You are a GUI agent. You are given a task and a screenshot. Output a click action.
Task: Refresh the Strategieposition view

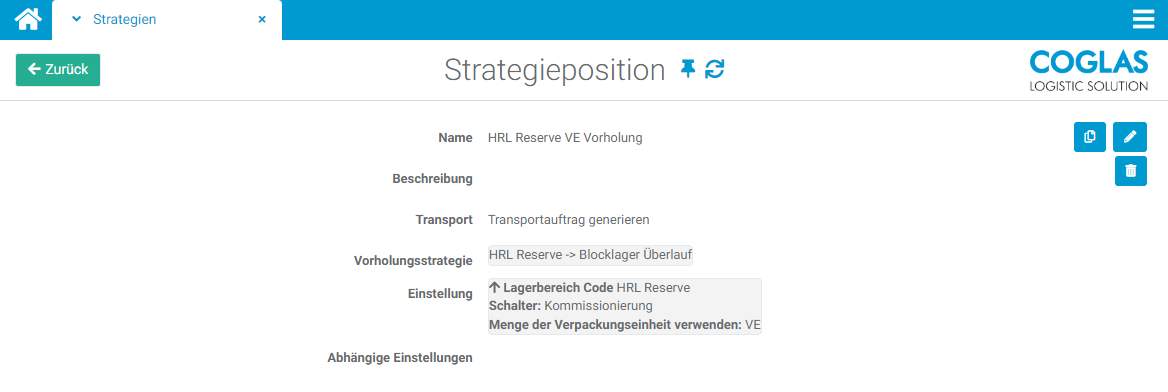(714, 69)
